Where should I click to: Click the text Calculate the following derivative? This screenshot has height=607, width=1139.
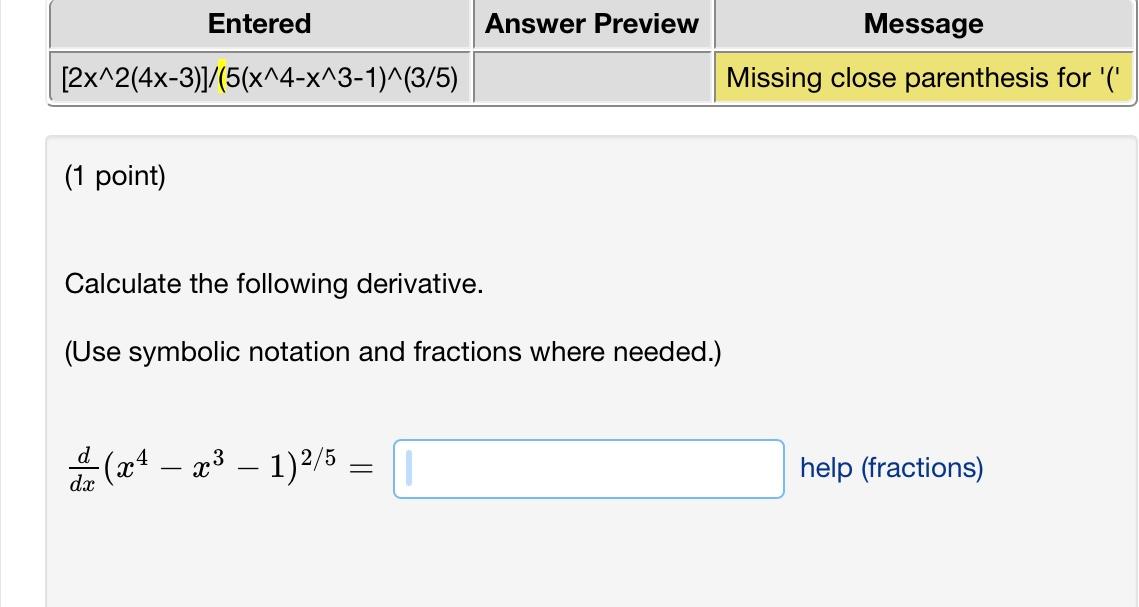pyautogui.click(x=274, y=284)
